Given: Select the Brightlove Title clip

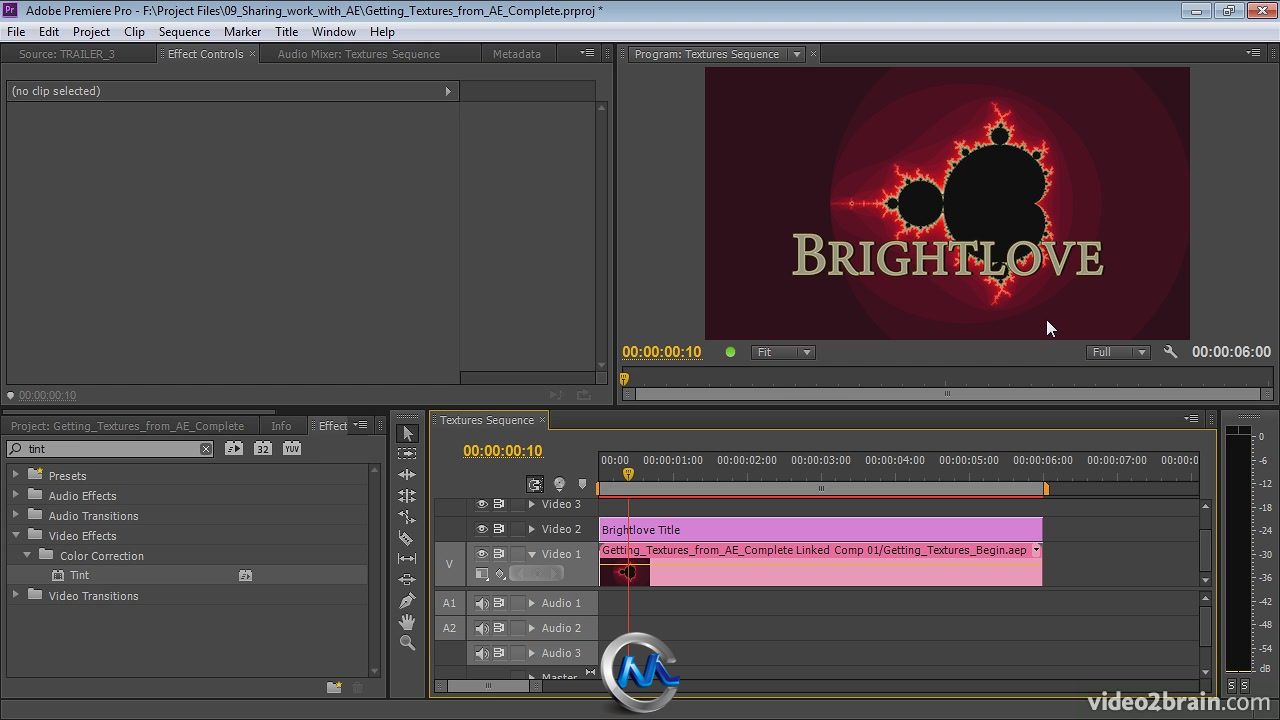Looking at the screenshot, I should (820, 530).
